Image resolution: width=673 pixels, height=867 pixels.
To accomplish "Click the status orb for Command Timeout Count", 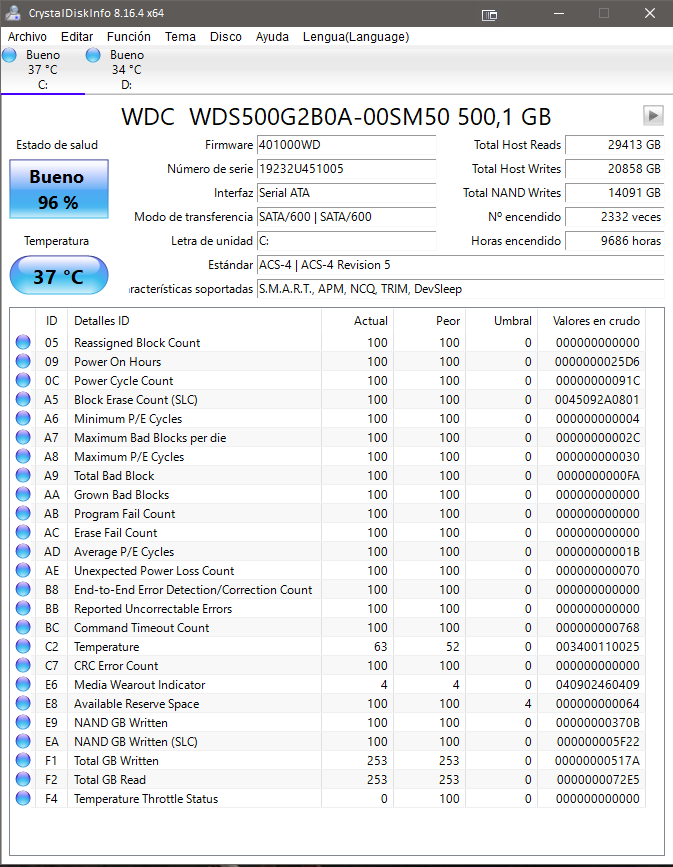I will pyautogui.click(x=23, y=628).
